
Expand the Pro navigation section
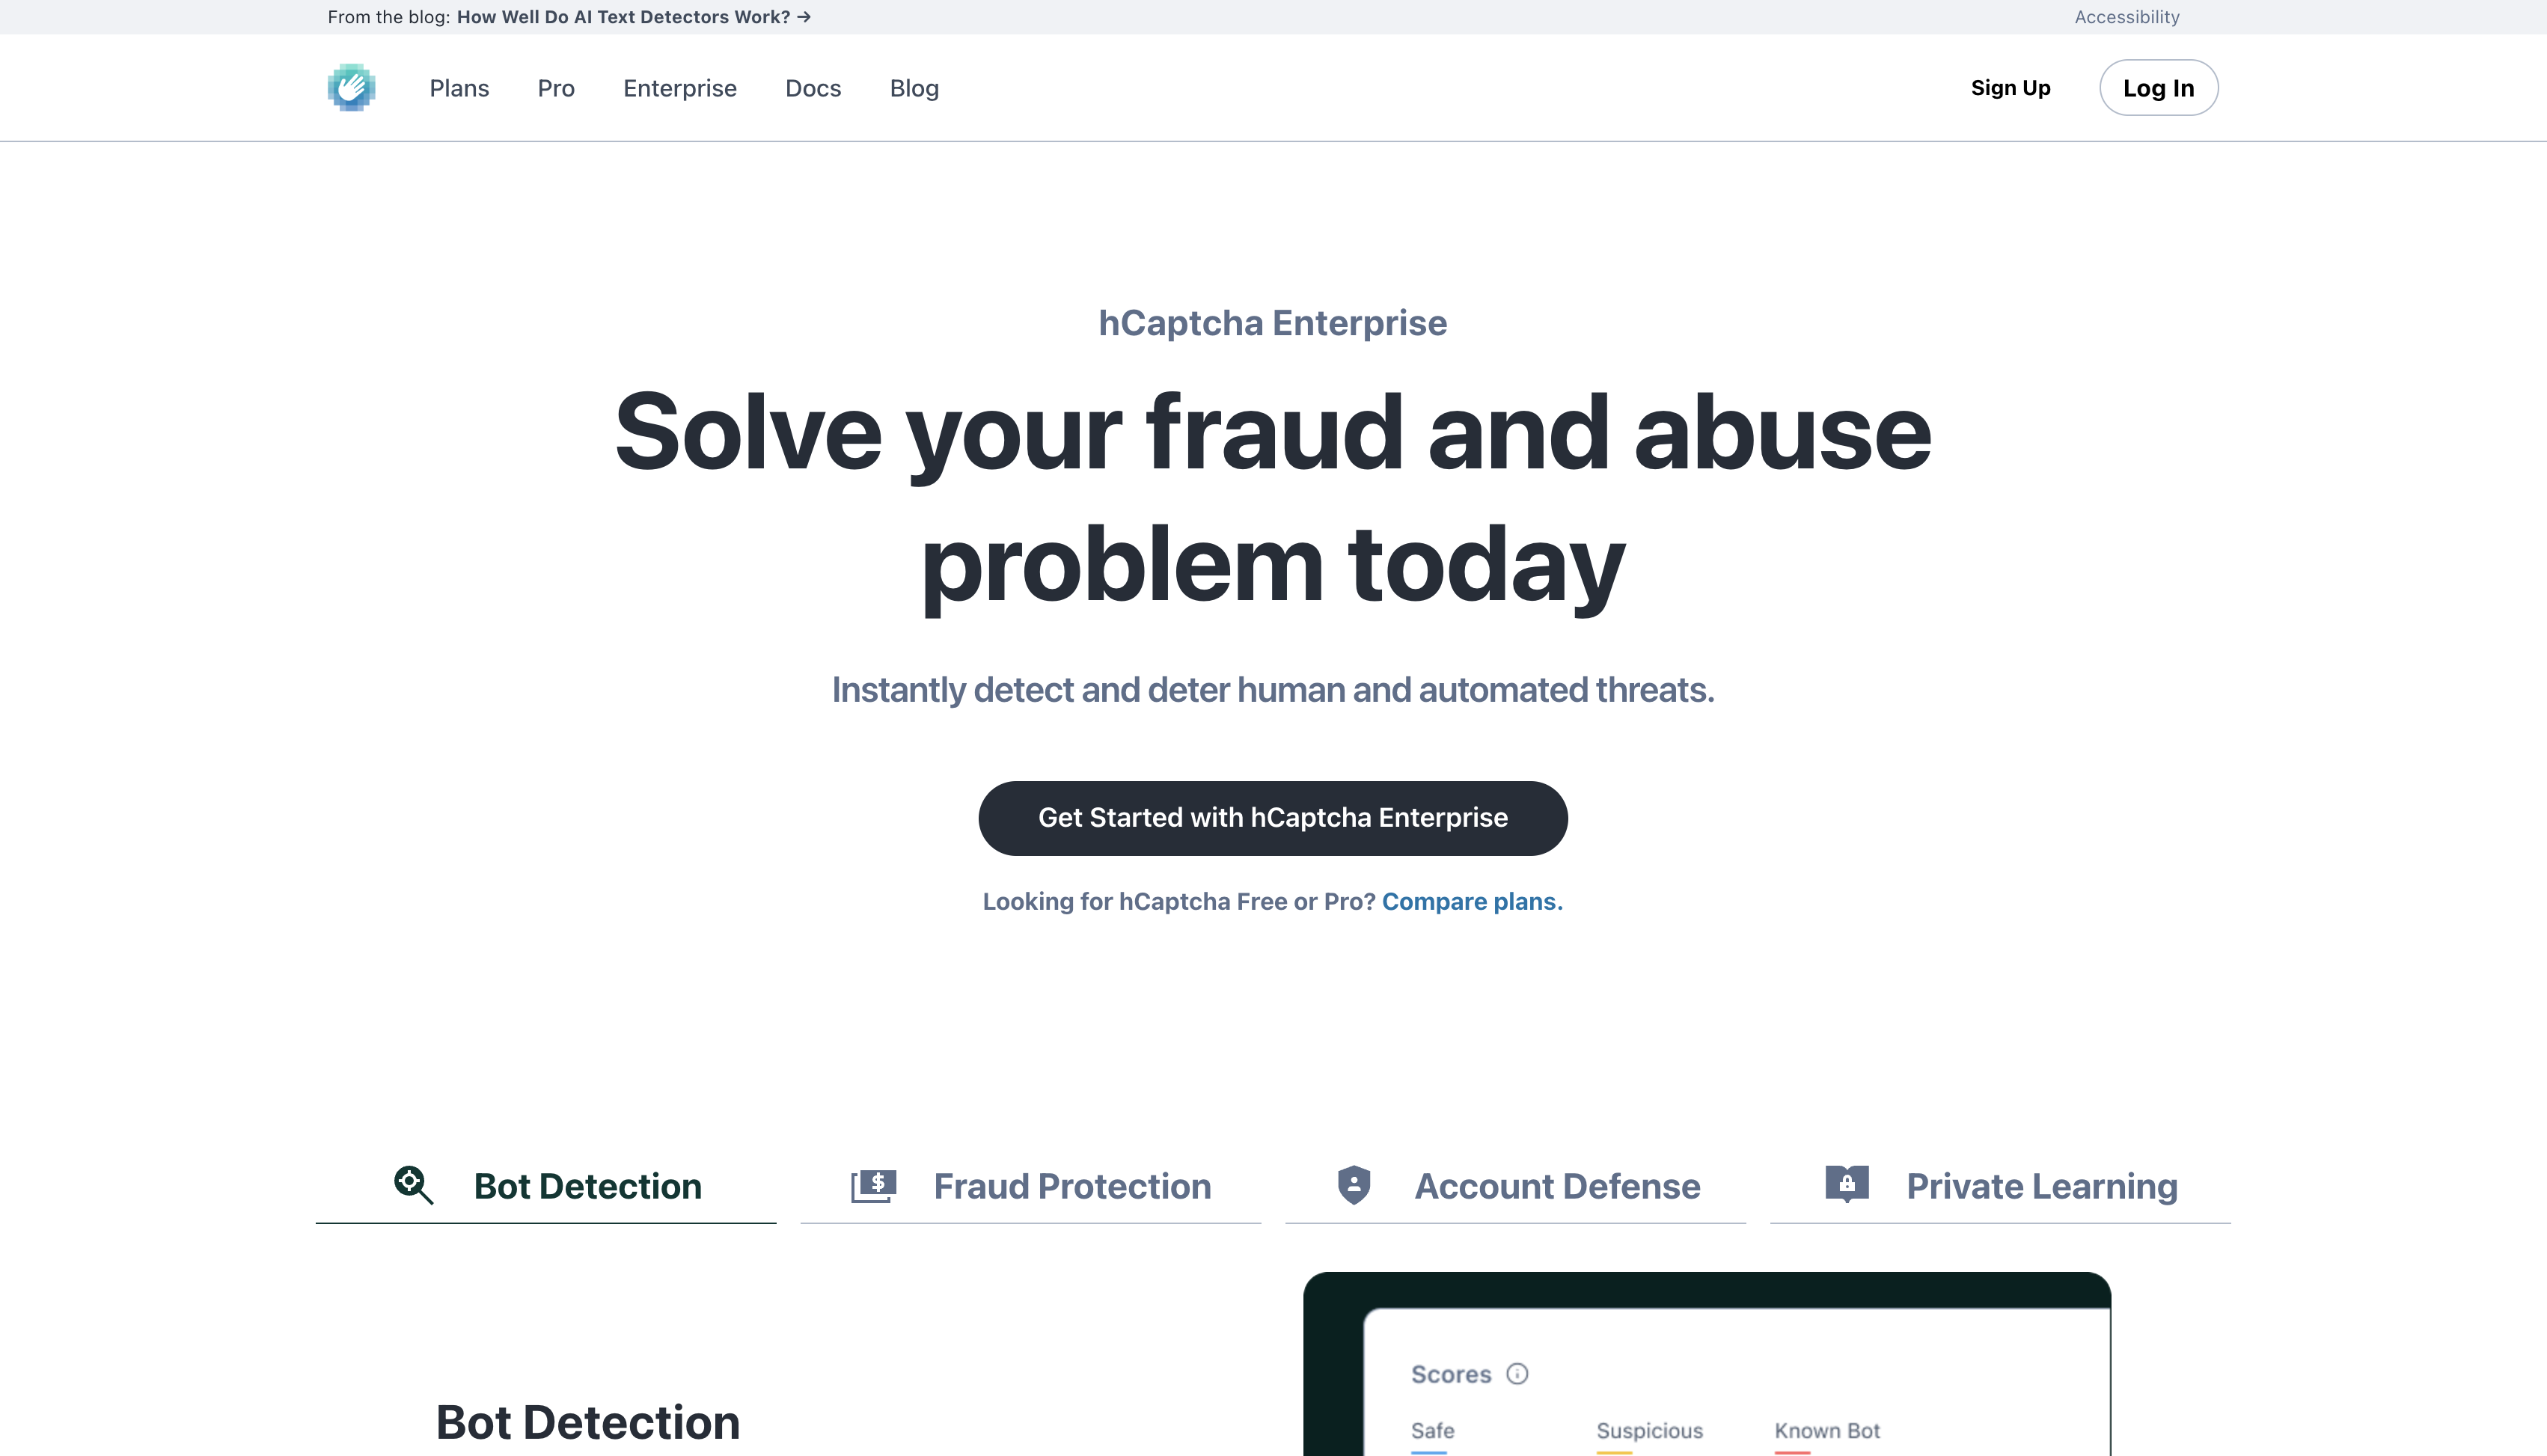[556, 88]
